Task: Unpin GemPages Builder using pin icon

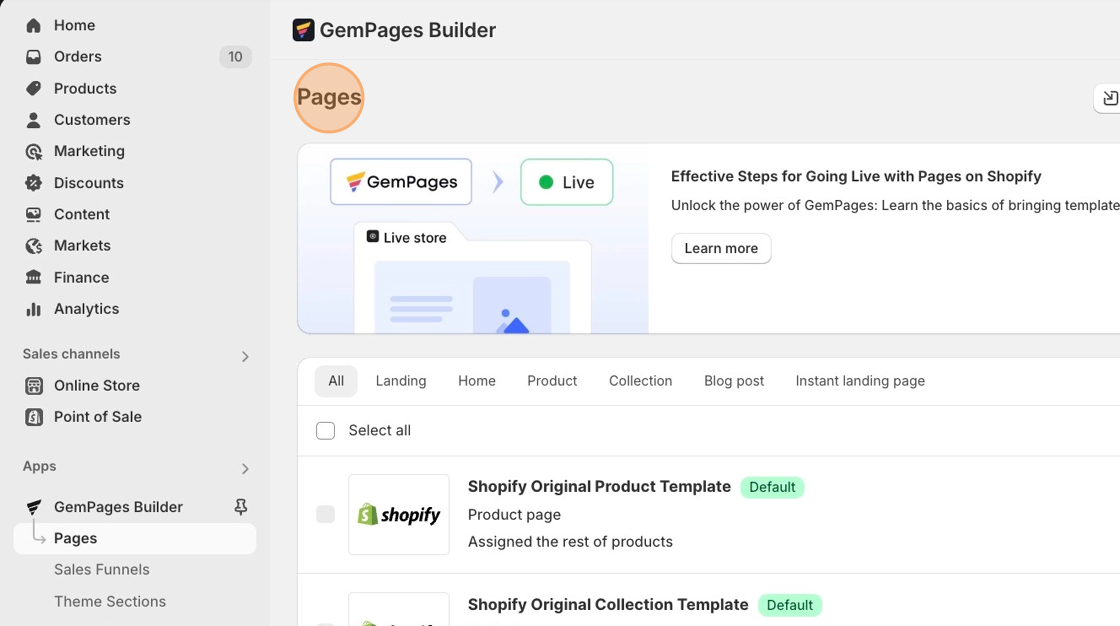Action: (240, 507)
